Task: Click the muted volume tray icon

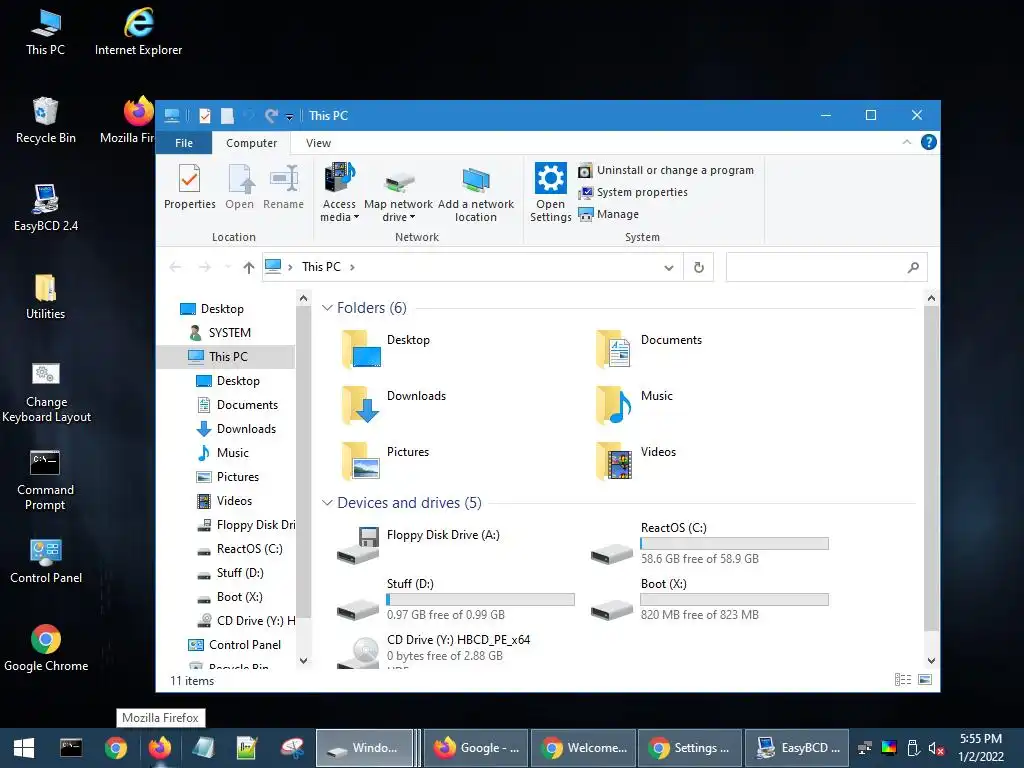Action: tap(936, 748)
